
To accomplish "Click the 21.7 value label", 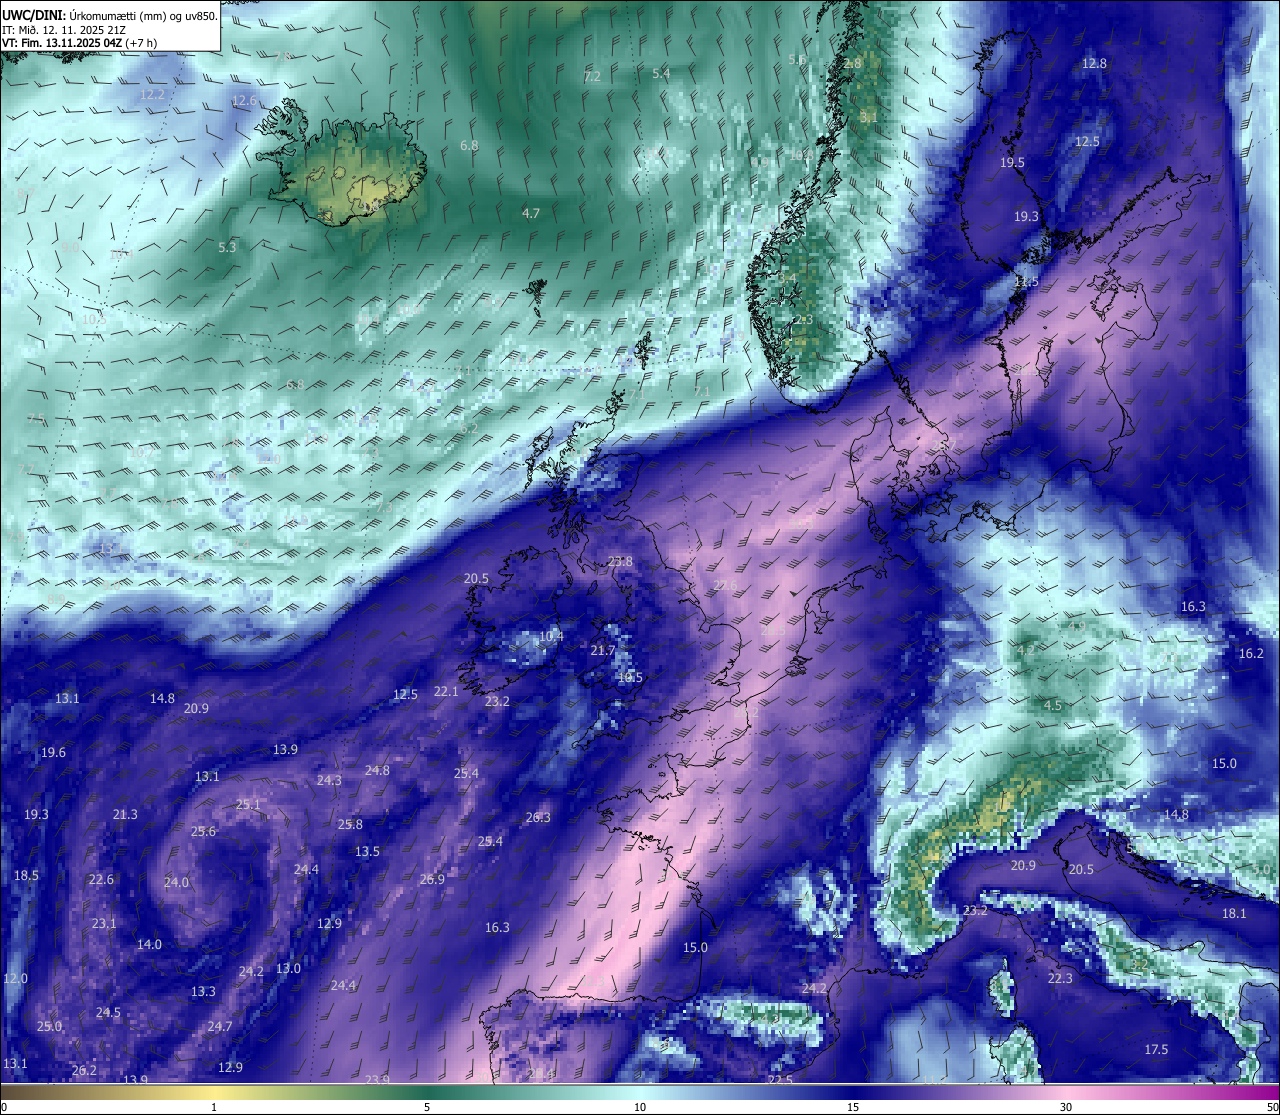I will tap(603, 651).
